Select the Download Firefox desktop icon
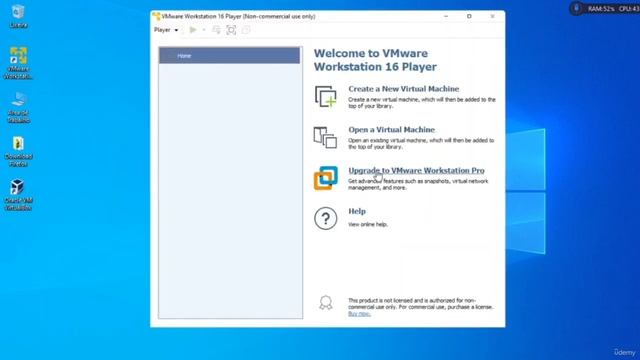Screen dimensions: 640x360 pos(18,151)
